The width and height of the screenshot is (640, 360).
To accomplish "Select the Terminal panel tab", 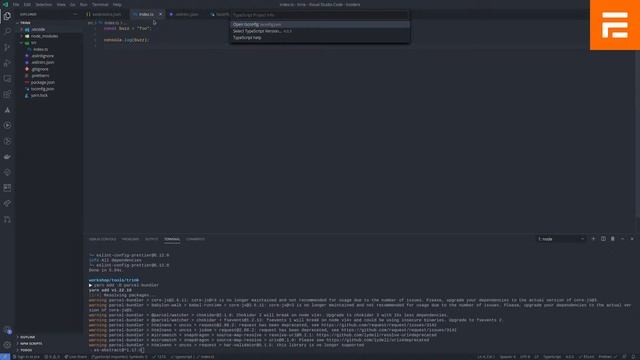I will 172,239.
